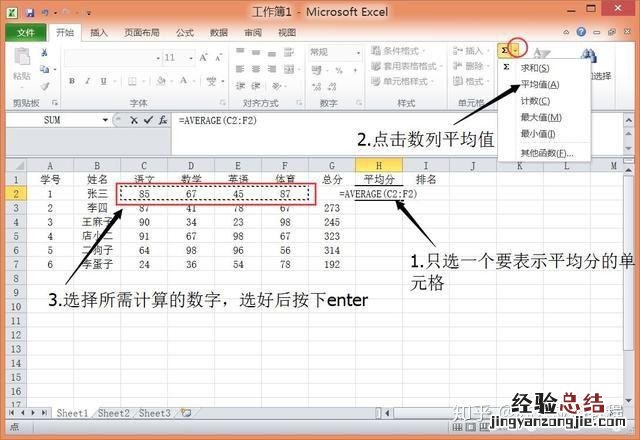Toggle Italic formatting
The width and height of the screenshot is (640, 440).
pos(87,81)
